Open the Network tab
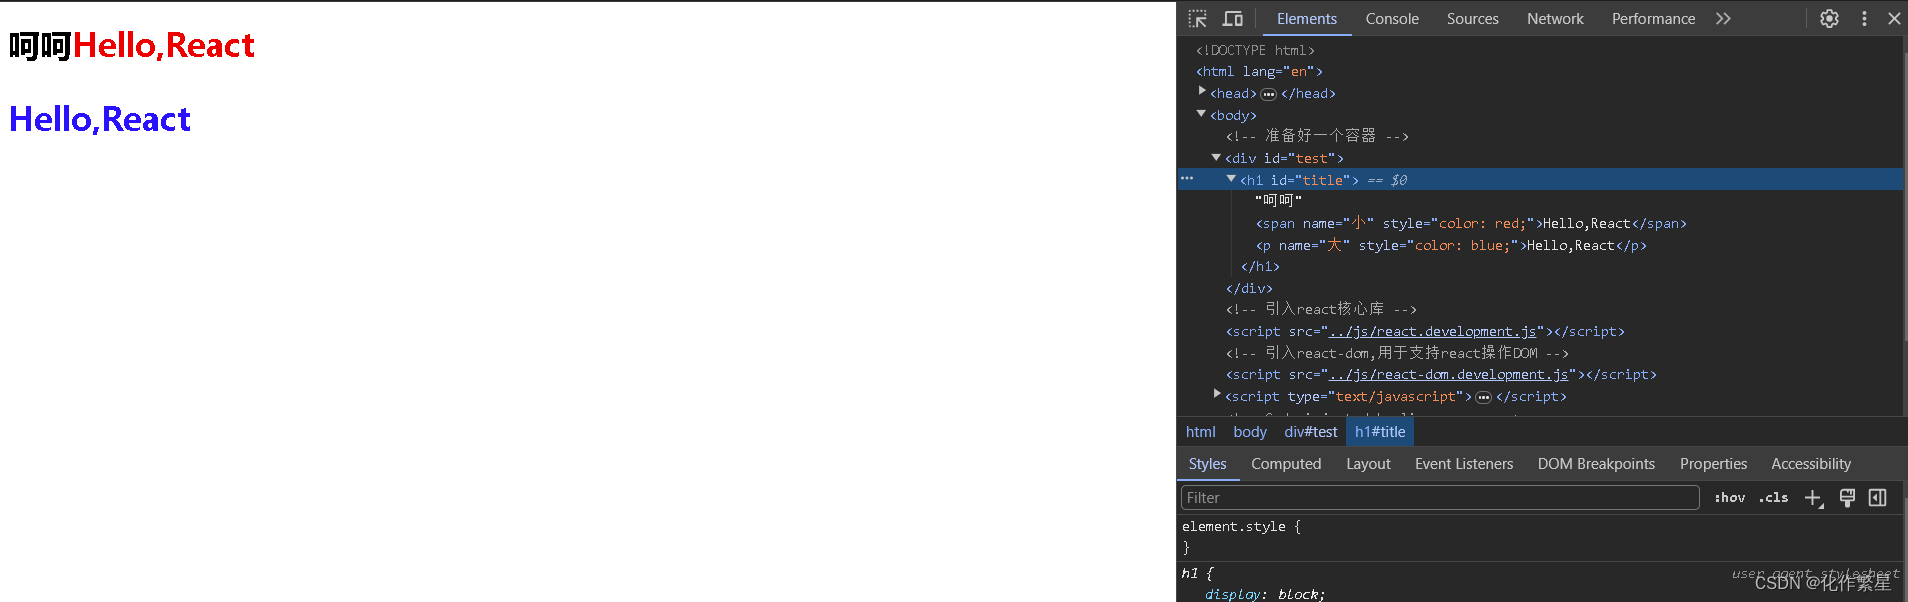 tap(1555, 19)
